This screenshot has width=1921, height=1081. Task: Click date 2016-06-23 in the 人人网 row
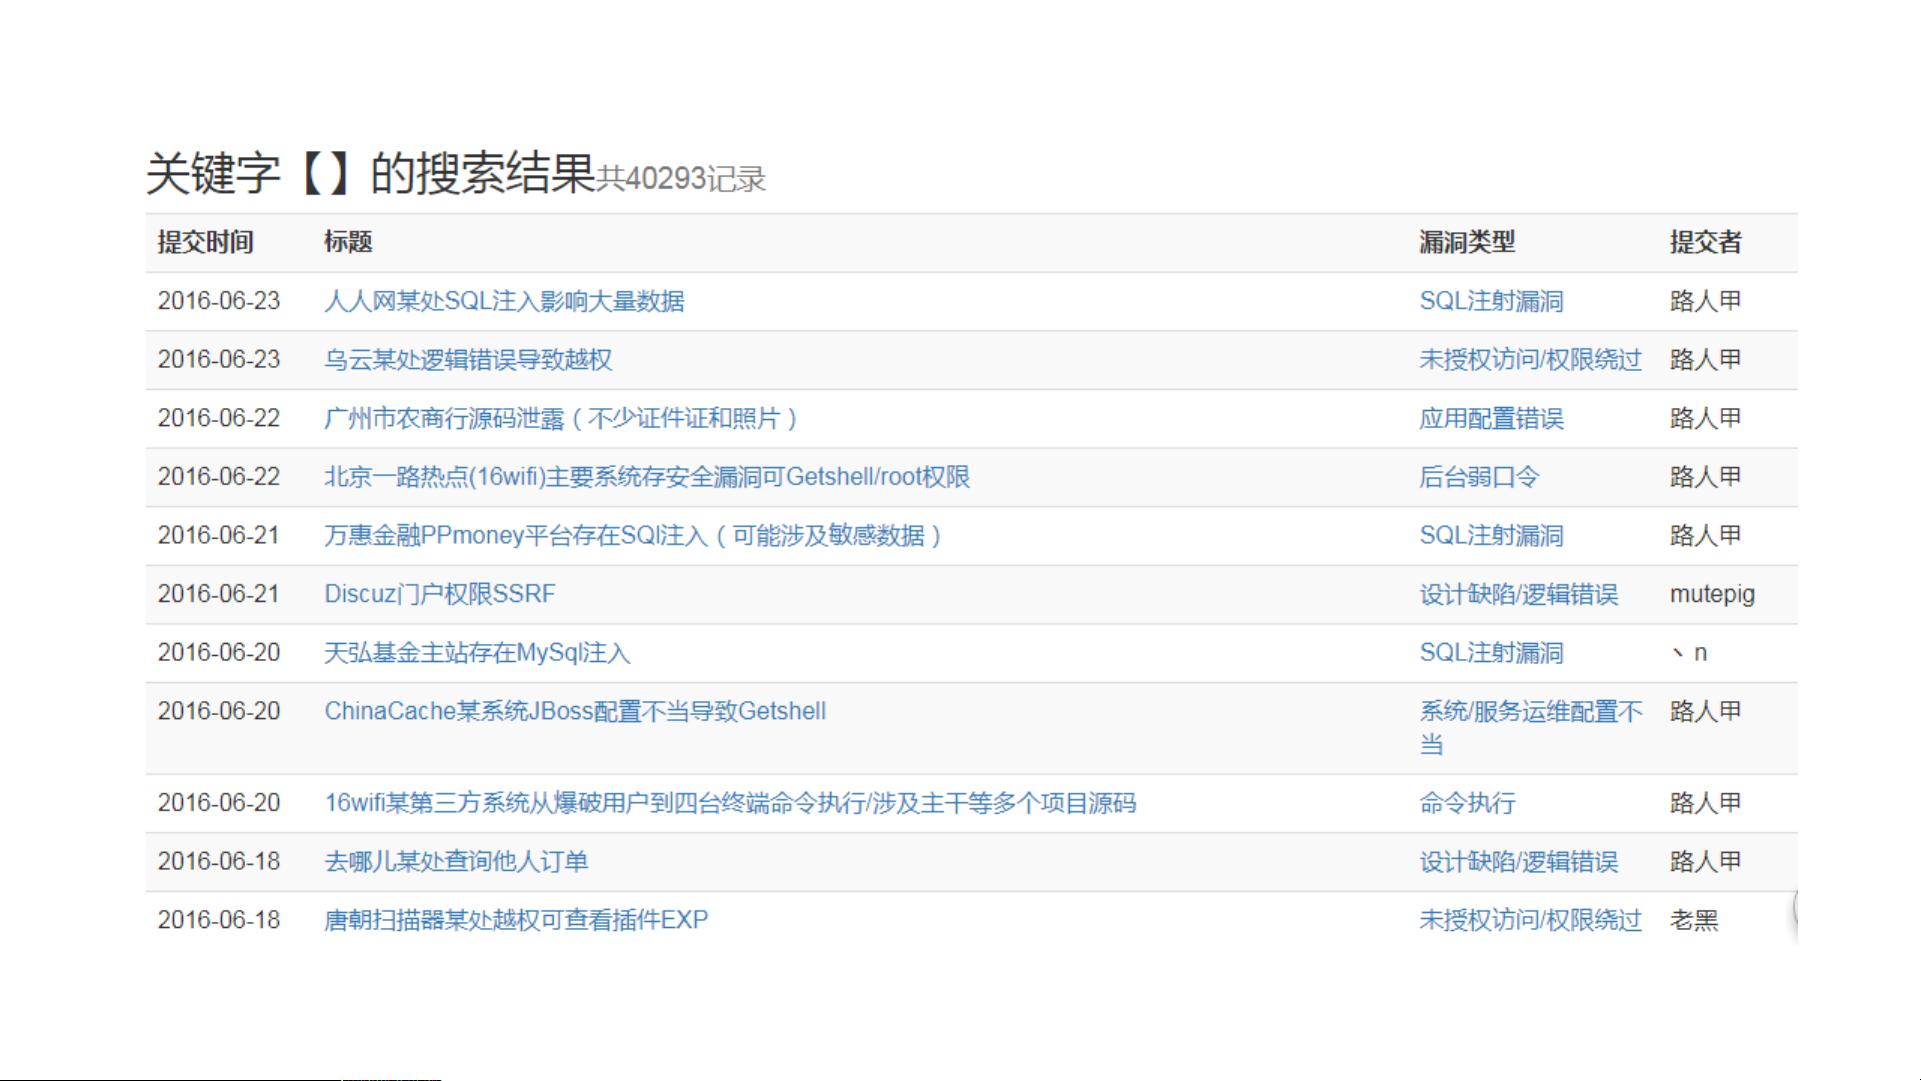(218, 301)
